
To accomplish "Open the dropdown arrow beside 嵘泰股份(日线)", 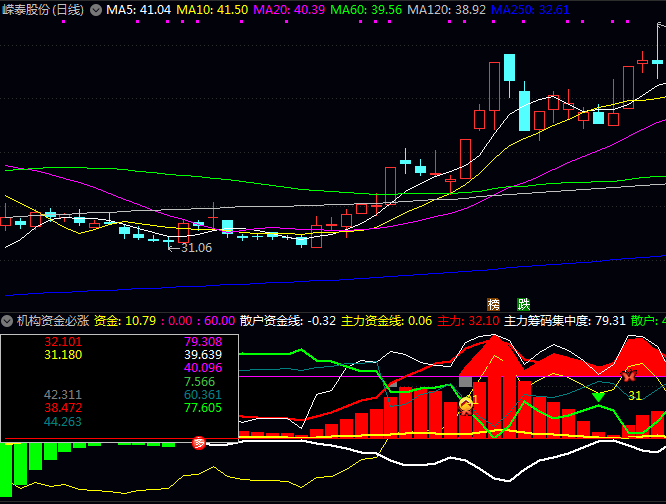I will [x=96, y=9].
